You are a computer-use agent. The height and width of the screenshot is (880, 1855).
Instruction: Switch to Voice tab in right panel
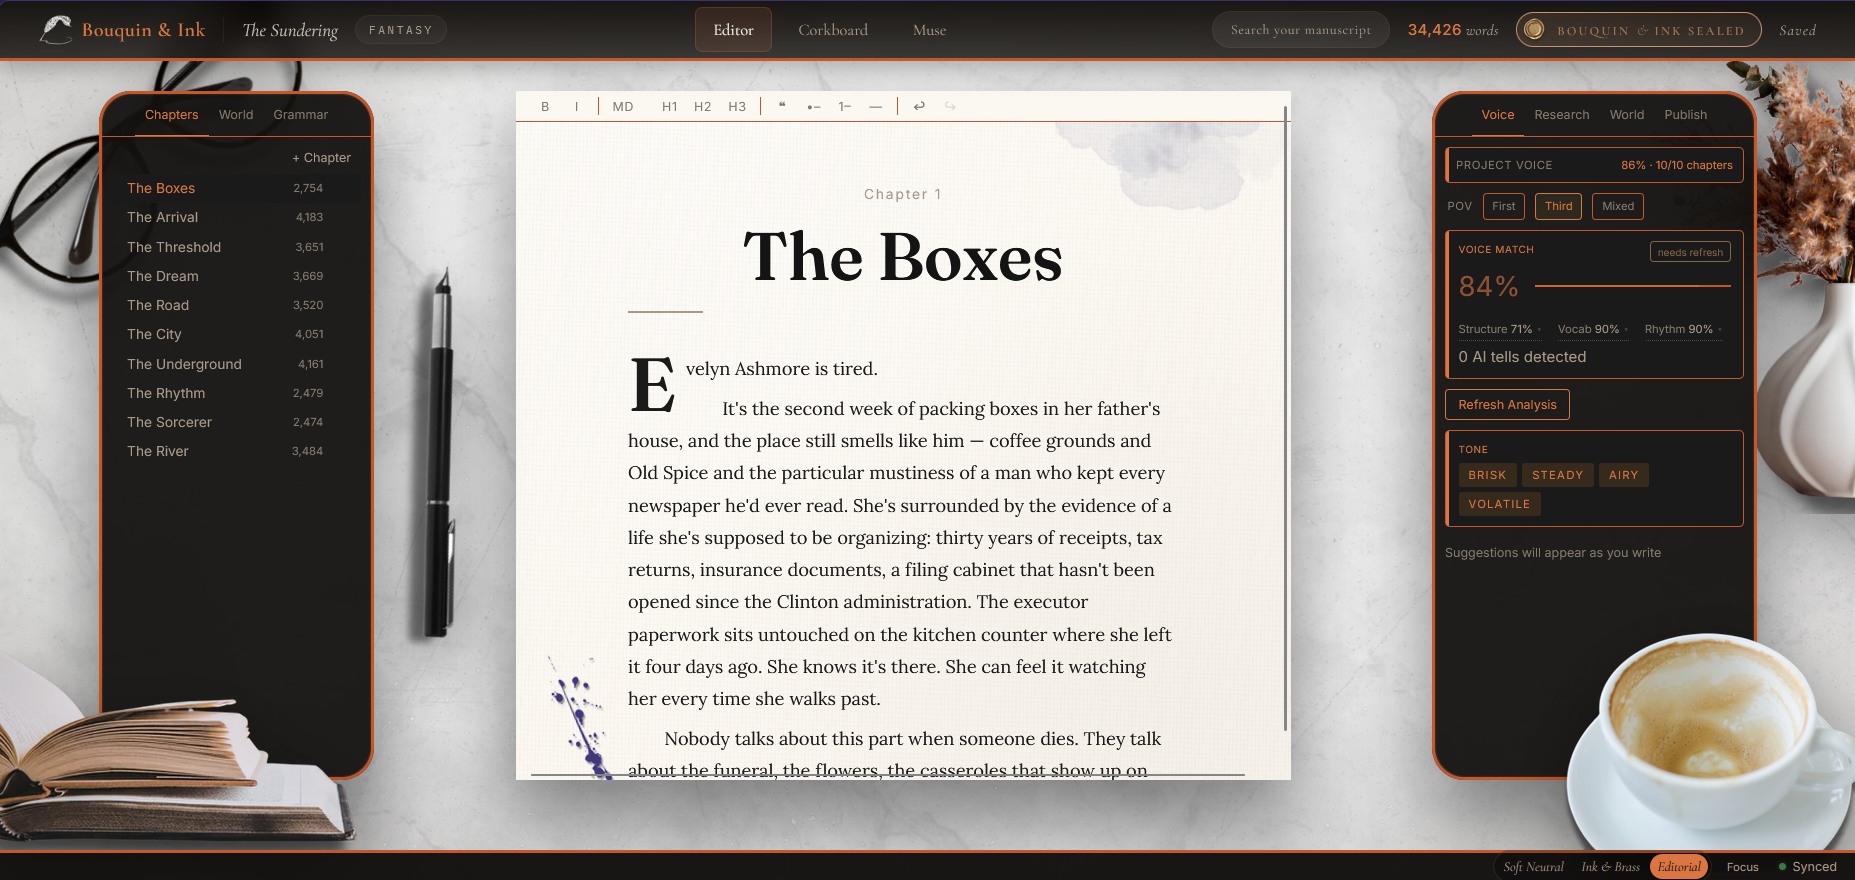click(x=1497, y=115)
